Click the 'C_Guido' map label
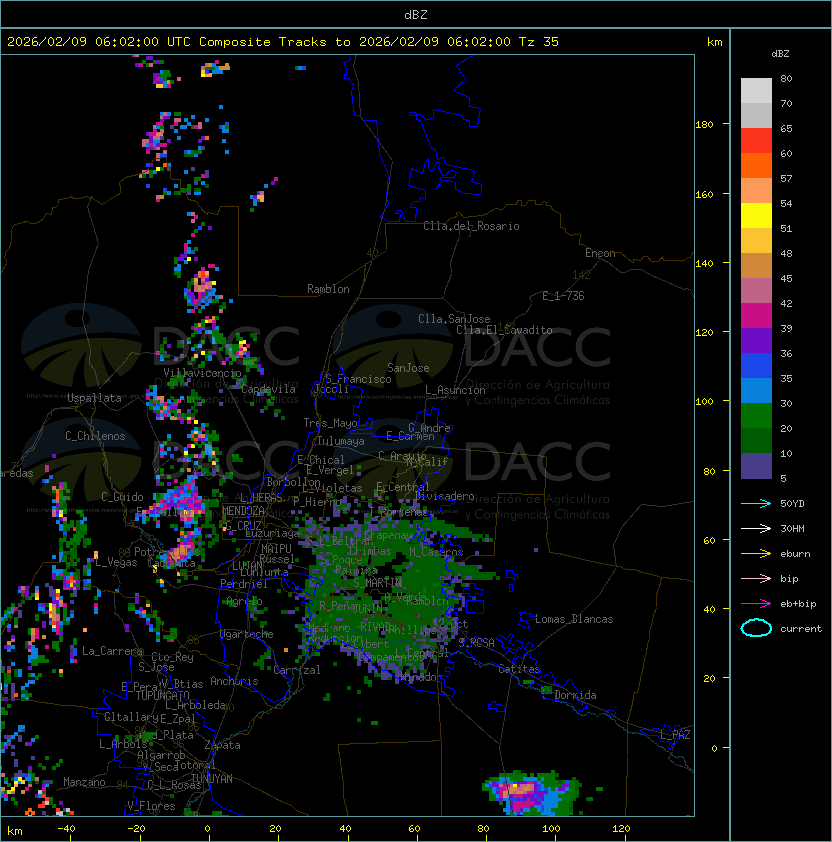The image size is (832, 842). pos(122,497)
